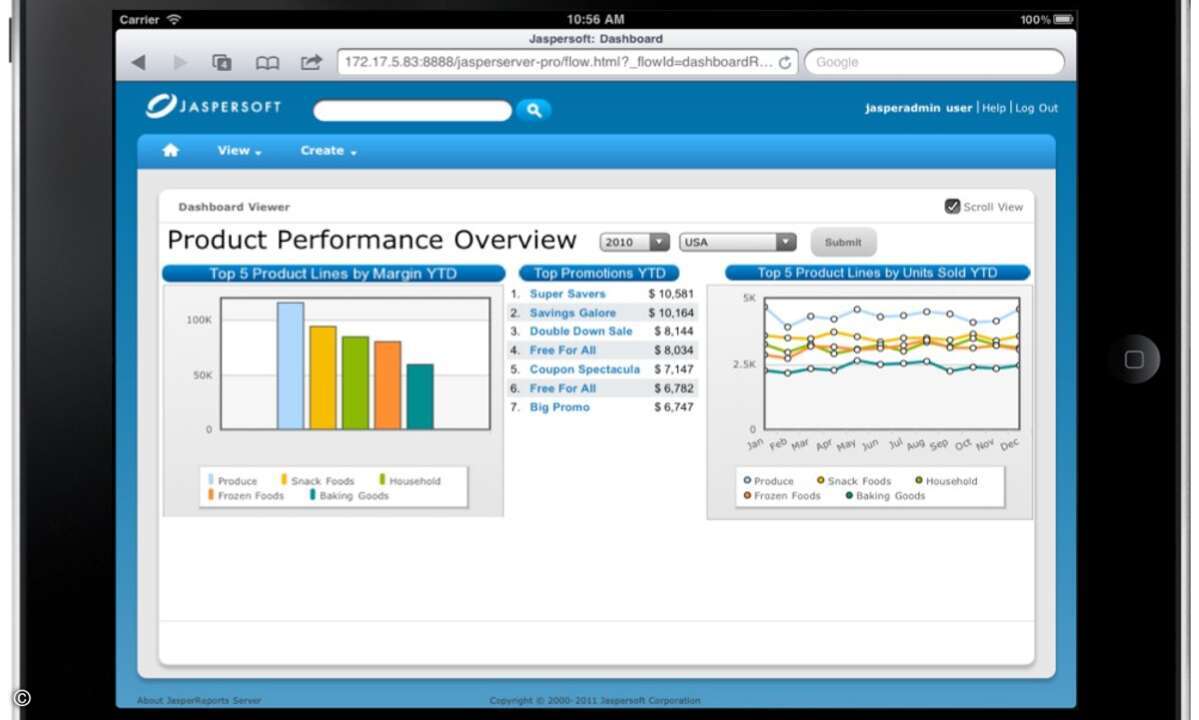Viewport: 1199px width, 720px height.
Task: Open the Free For All link valued $8,034
Action: [x=563, y=350]
